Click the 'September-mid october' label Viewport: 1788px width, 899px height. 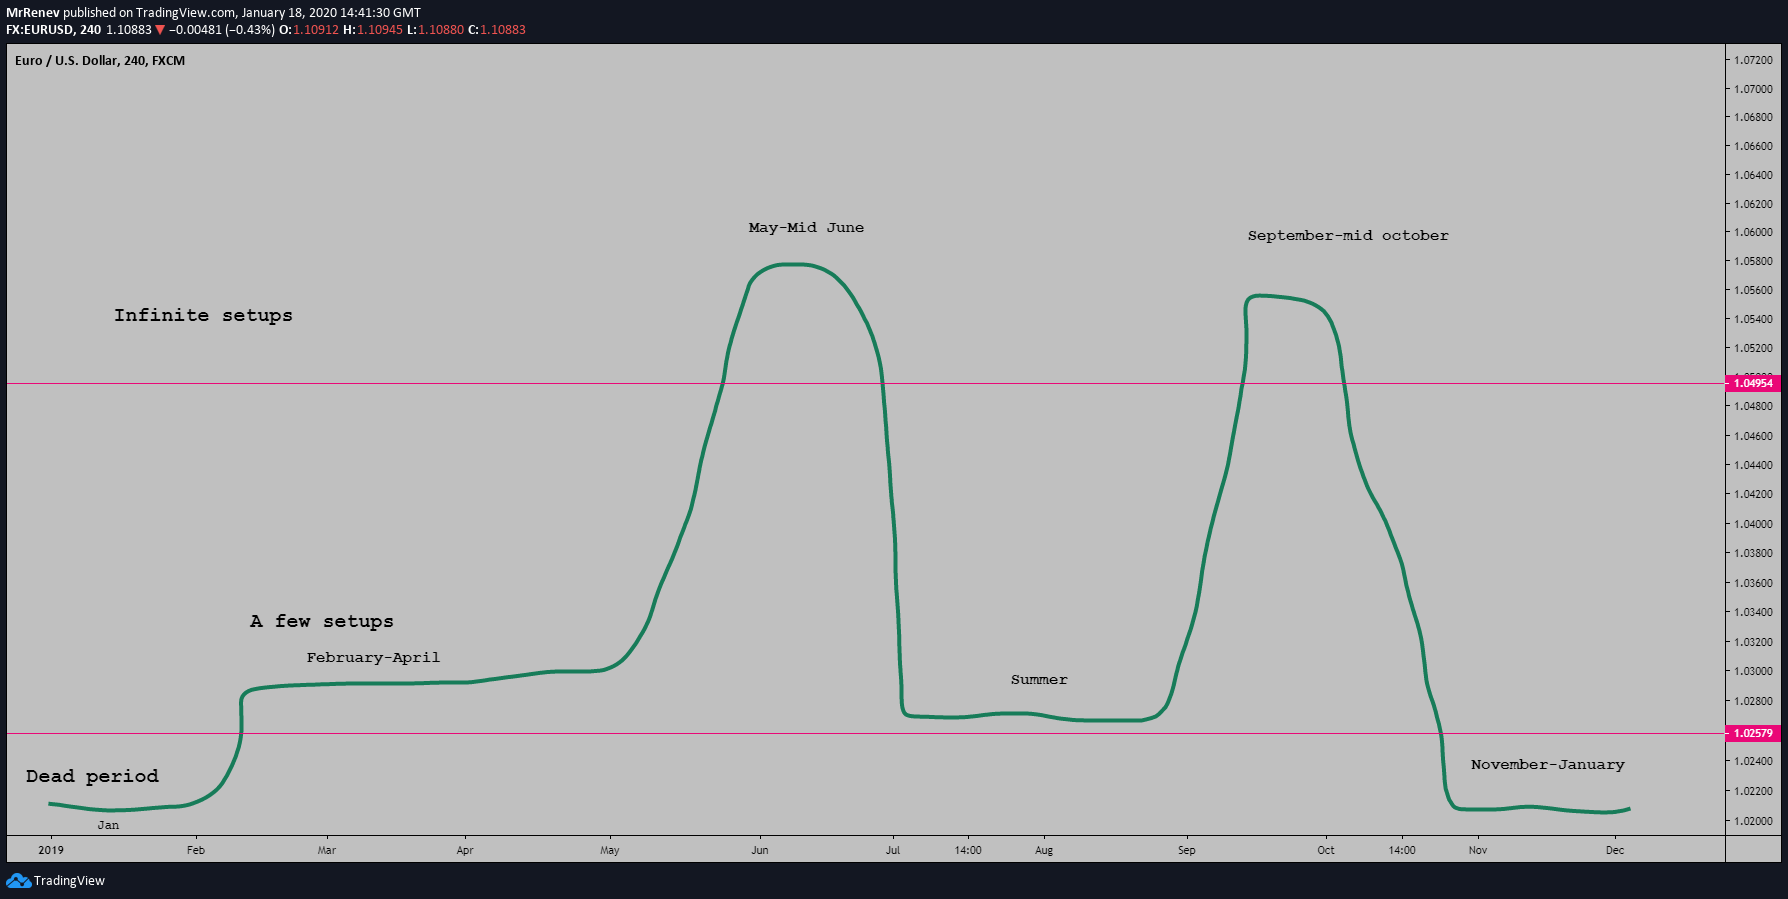coord(1348,235)
